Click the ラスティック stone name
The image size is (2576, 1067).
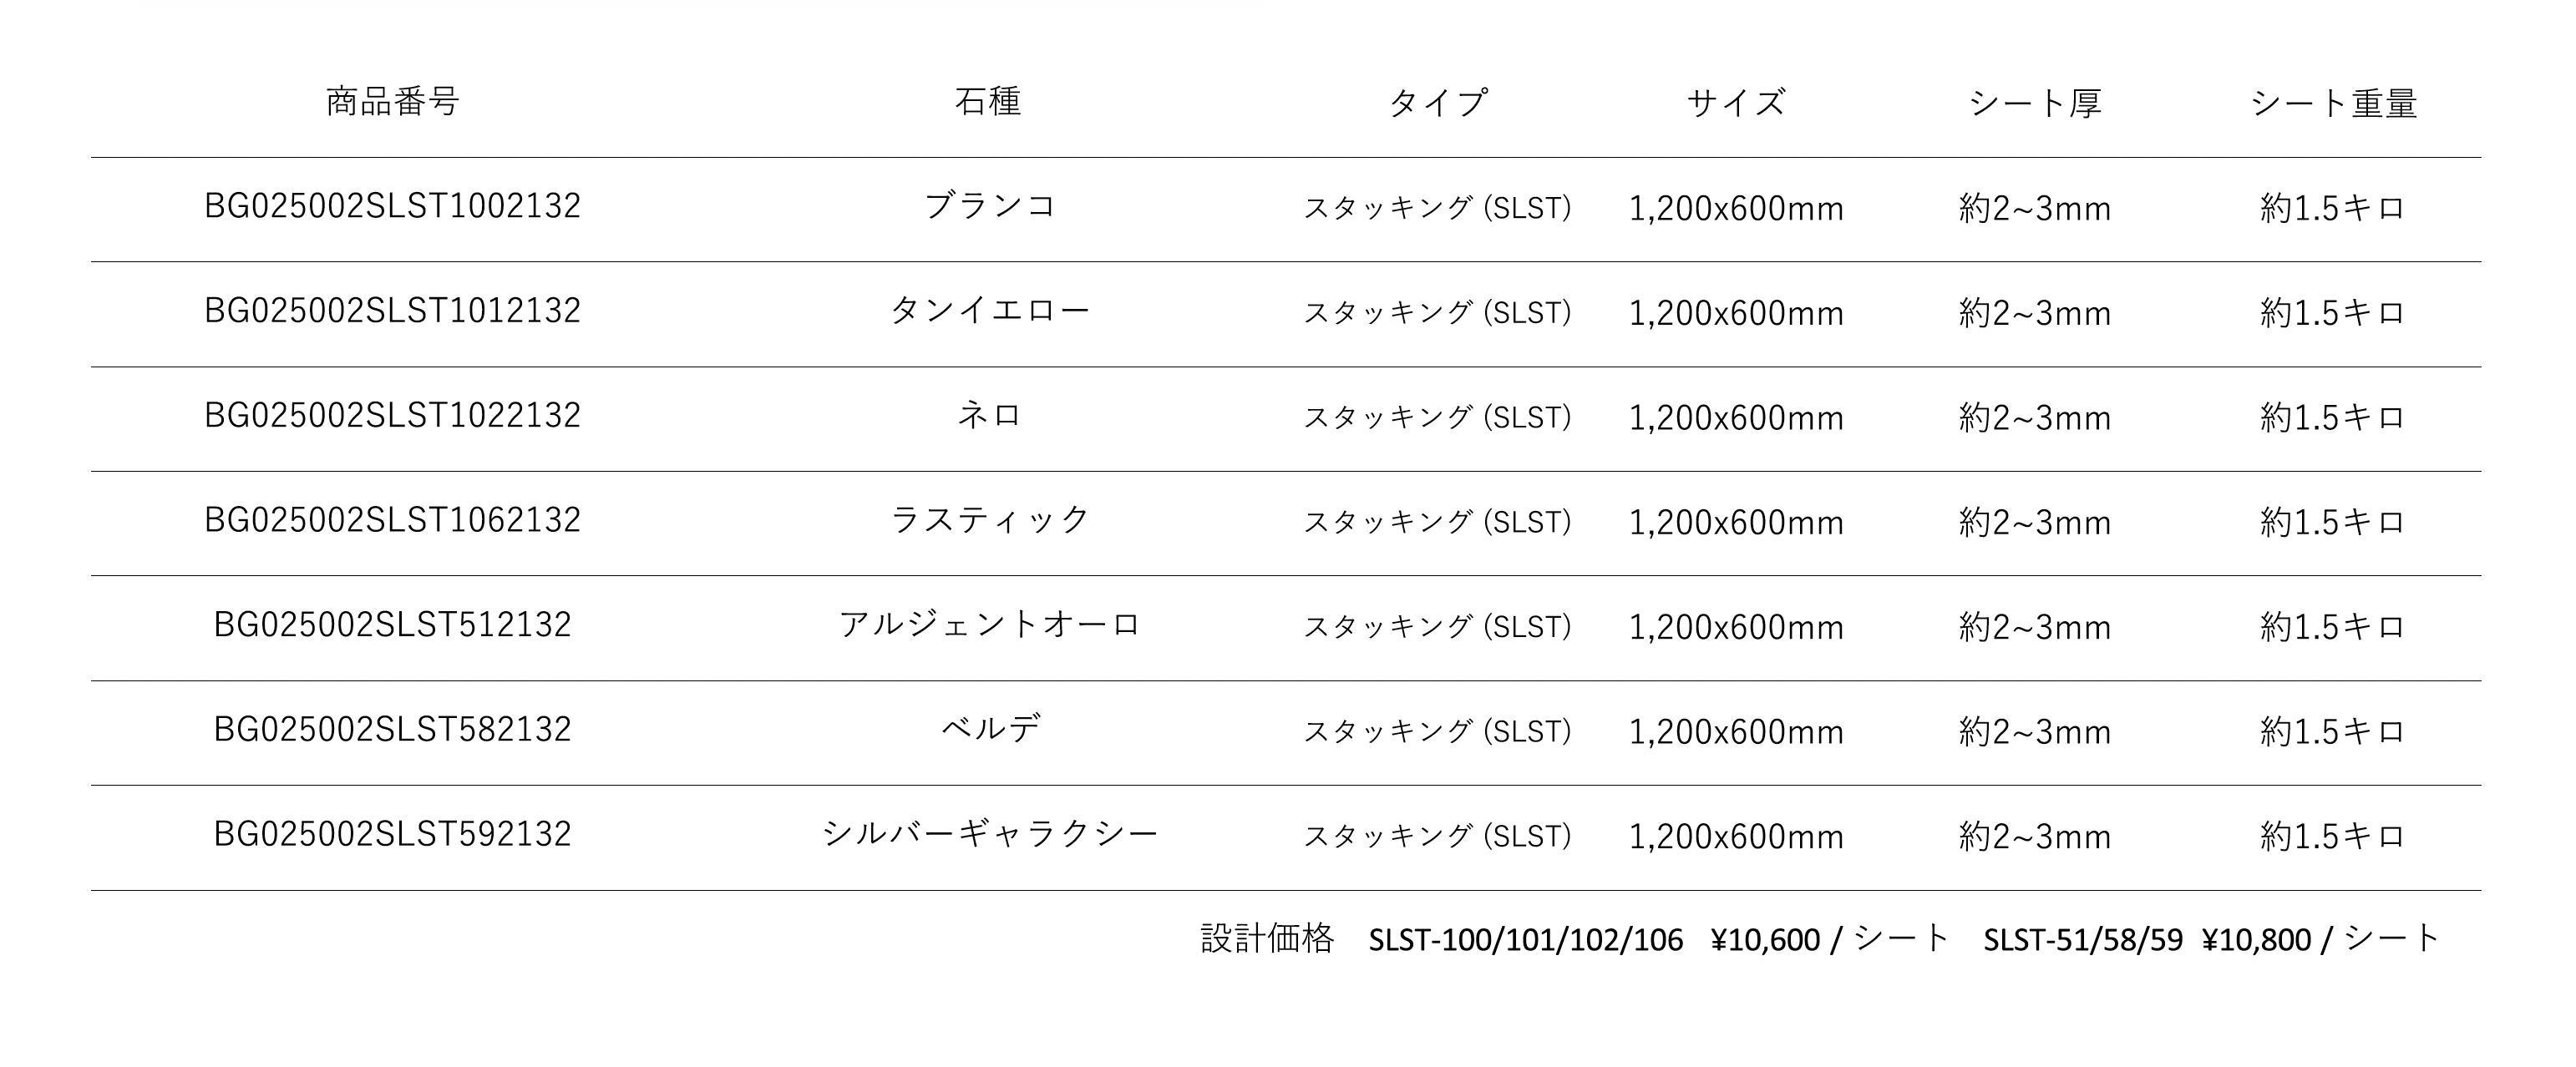click(989, 520)
